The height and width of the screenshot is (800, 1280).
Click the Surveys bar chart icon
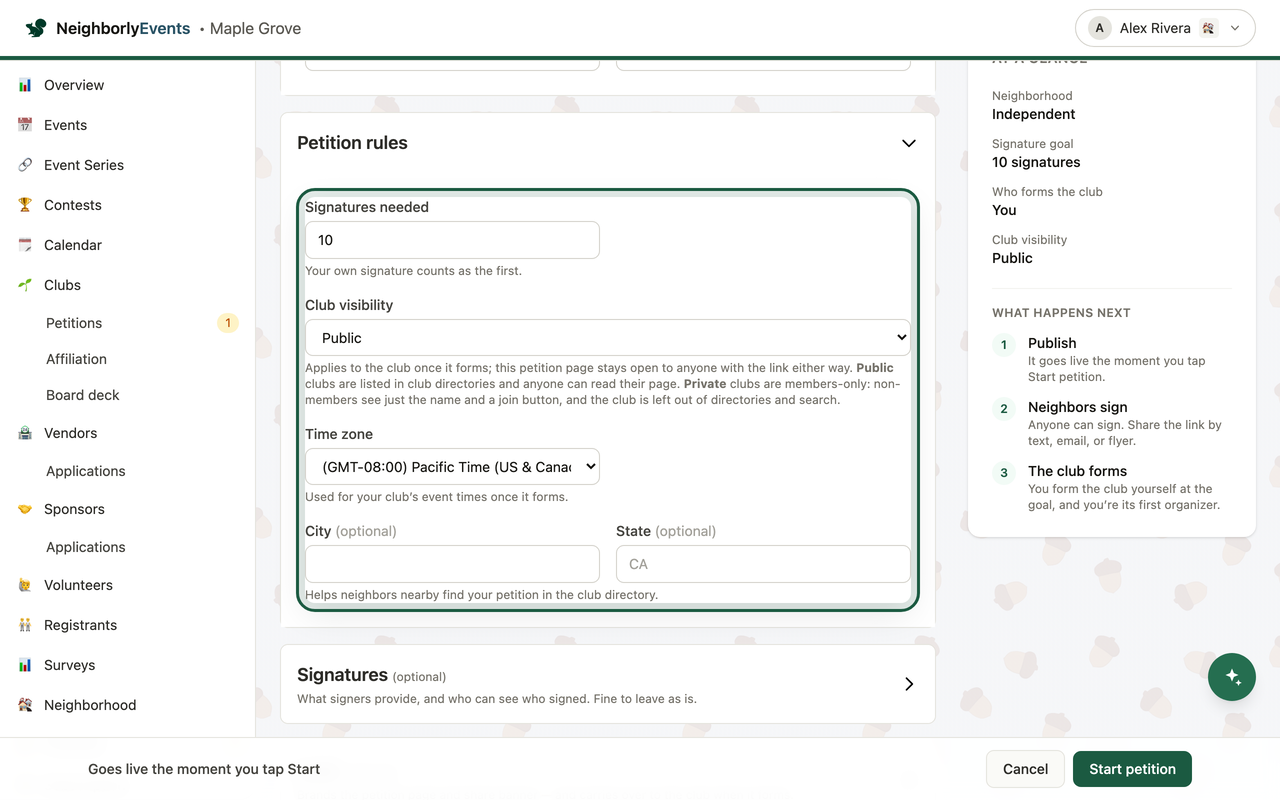25,665
